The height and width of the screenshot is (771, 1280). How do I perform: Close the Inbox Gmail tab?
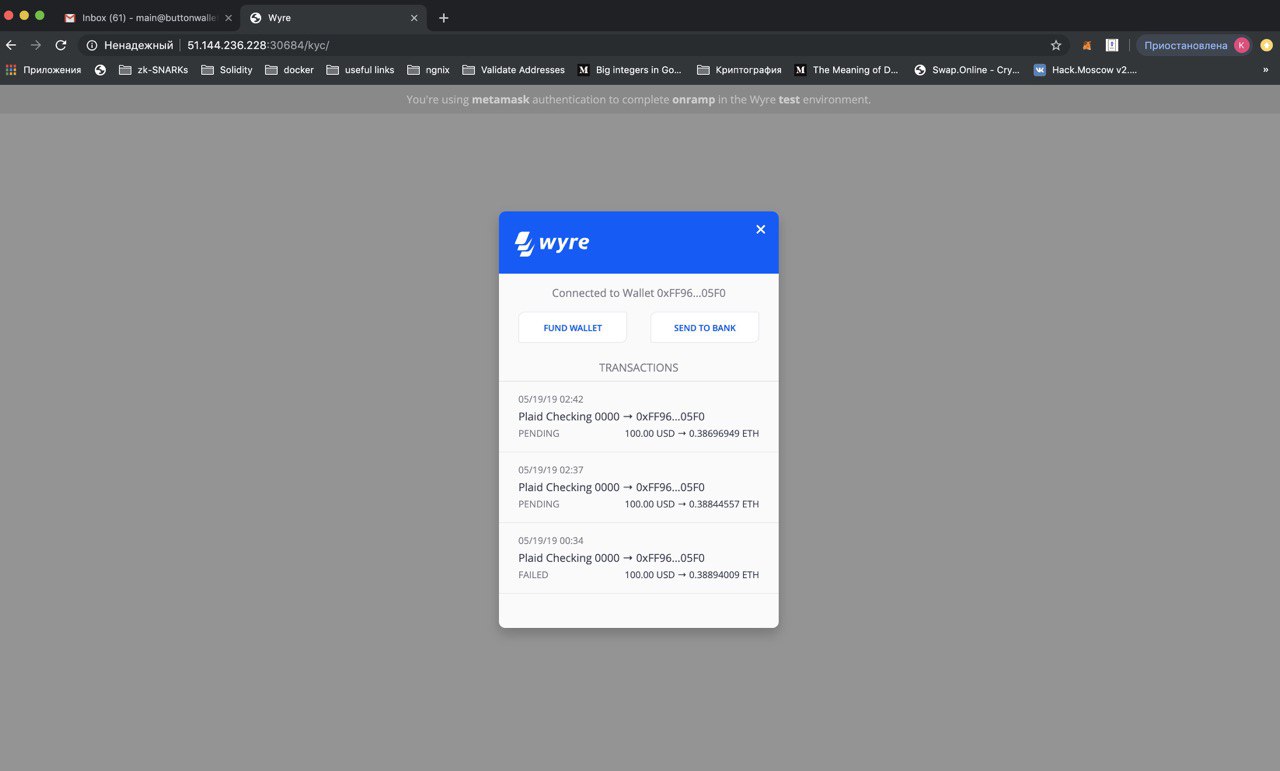pyautogui.click(x=228, y=18)
